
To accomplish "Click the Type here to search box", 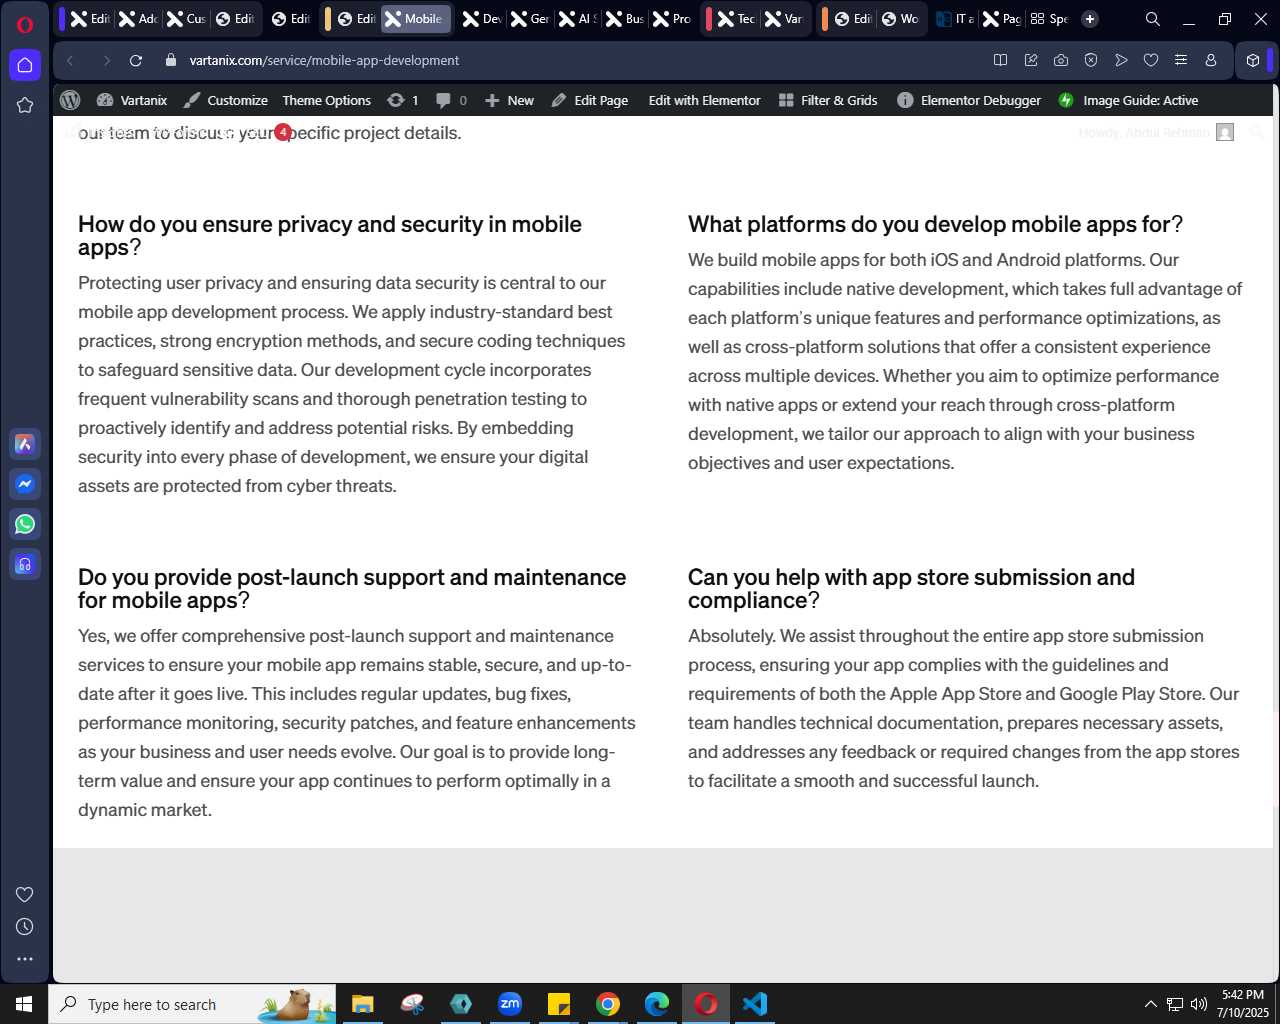I will [193, 1004].
